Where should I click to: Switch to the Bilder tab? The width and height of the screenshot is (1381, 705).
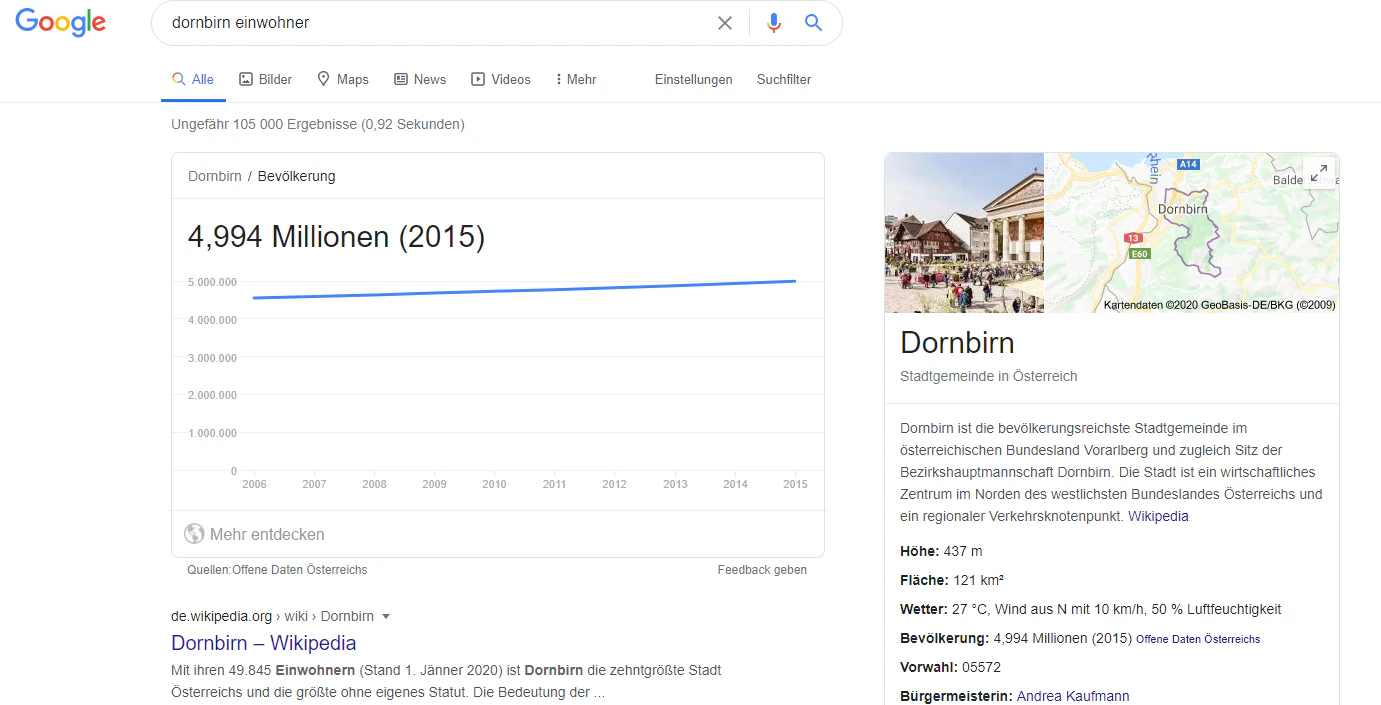click(x=266, y=80)
